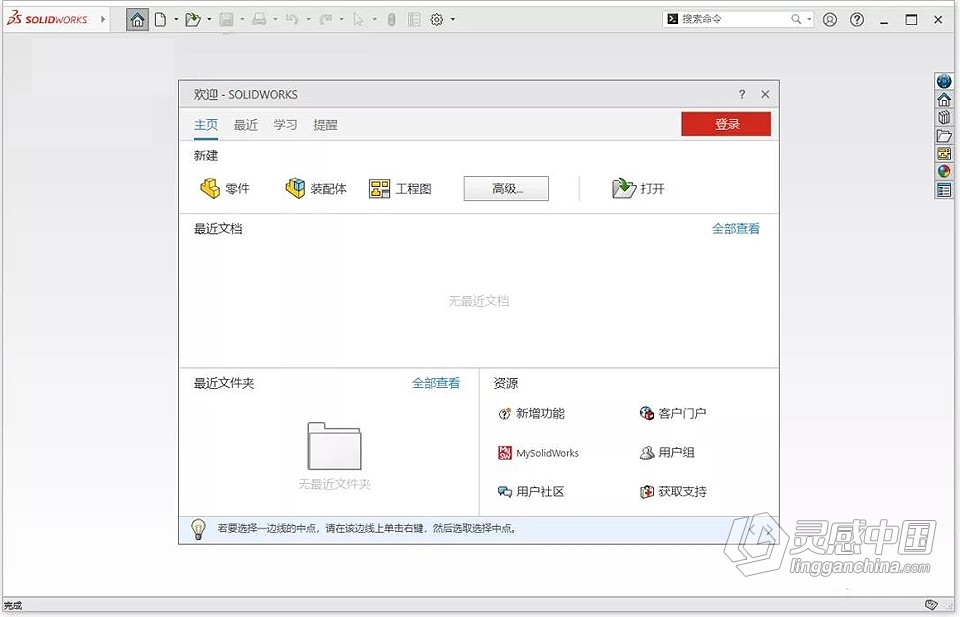The image size is (960, 617).
Task: Expand the Undo dropdown arrow
Action: tap(309, 20)
